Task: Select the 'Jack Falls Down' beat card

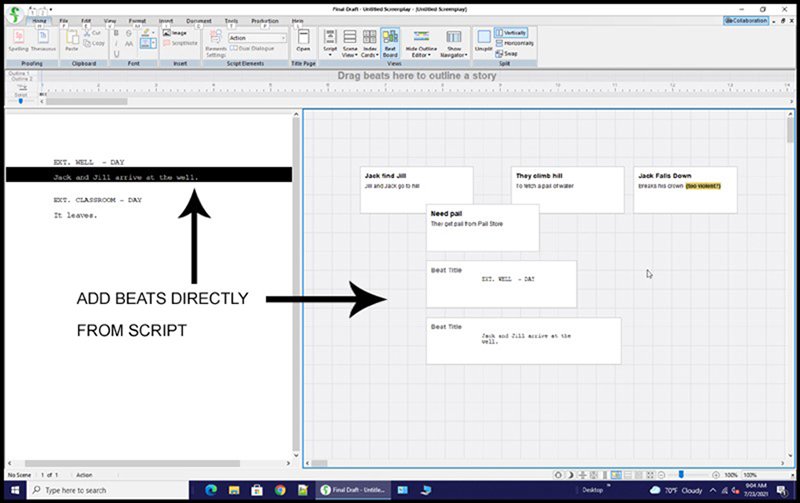Action: tap(685, 189)
